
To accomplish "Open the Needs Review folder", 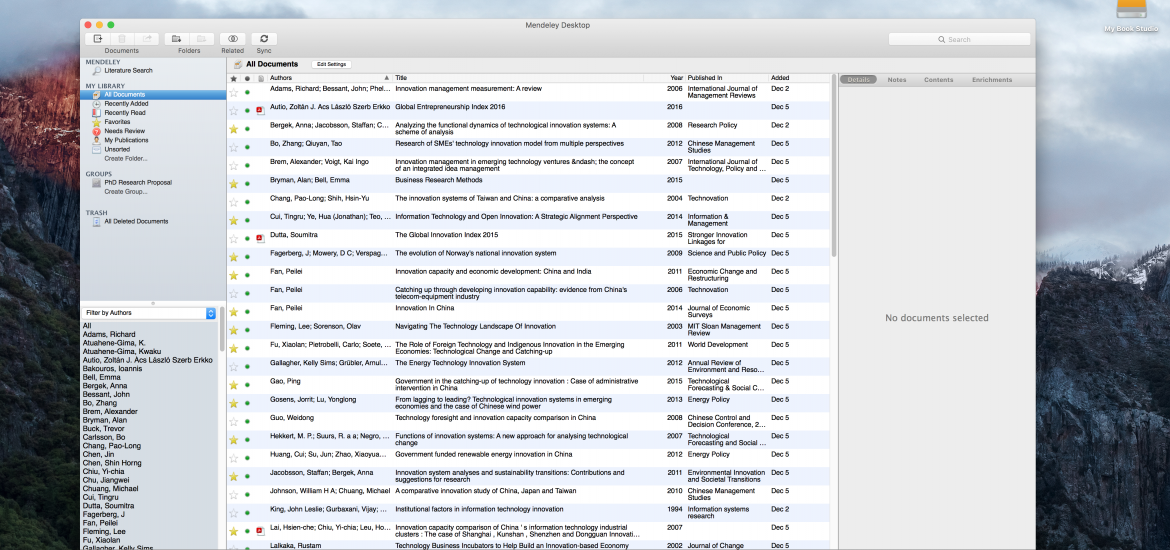I will pos(125,131).
